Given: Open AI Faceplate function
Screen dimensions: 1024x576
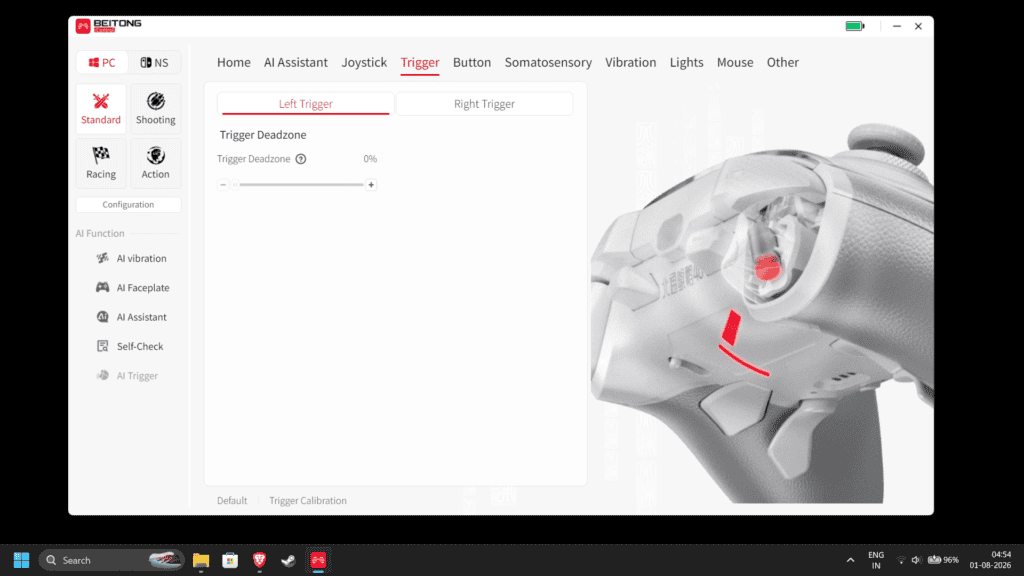Looking at the screenshot, I should pyautogui.click(x=133, y=287).
